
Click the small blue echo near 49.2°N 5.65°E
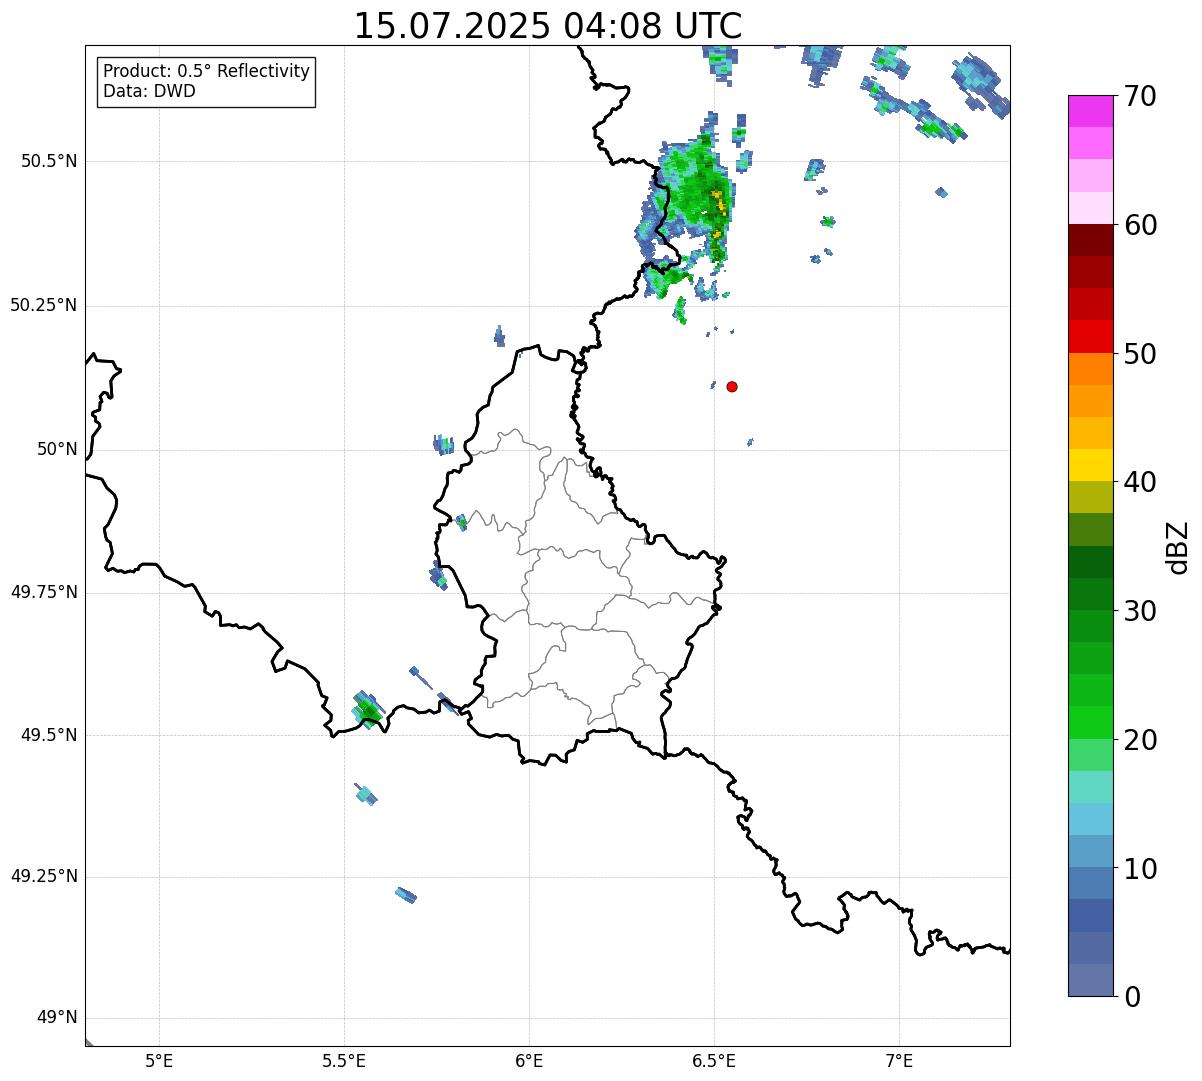(406, 894)
